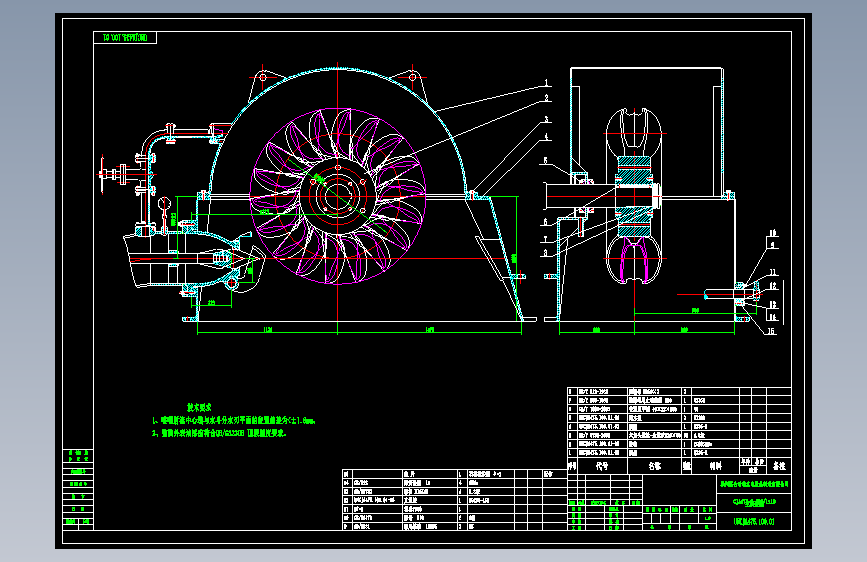Select callout number 10 on side view

point(773,233)
